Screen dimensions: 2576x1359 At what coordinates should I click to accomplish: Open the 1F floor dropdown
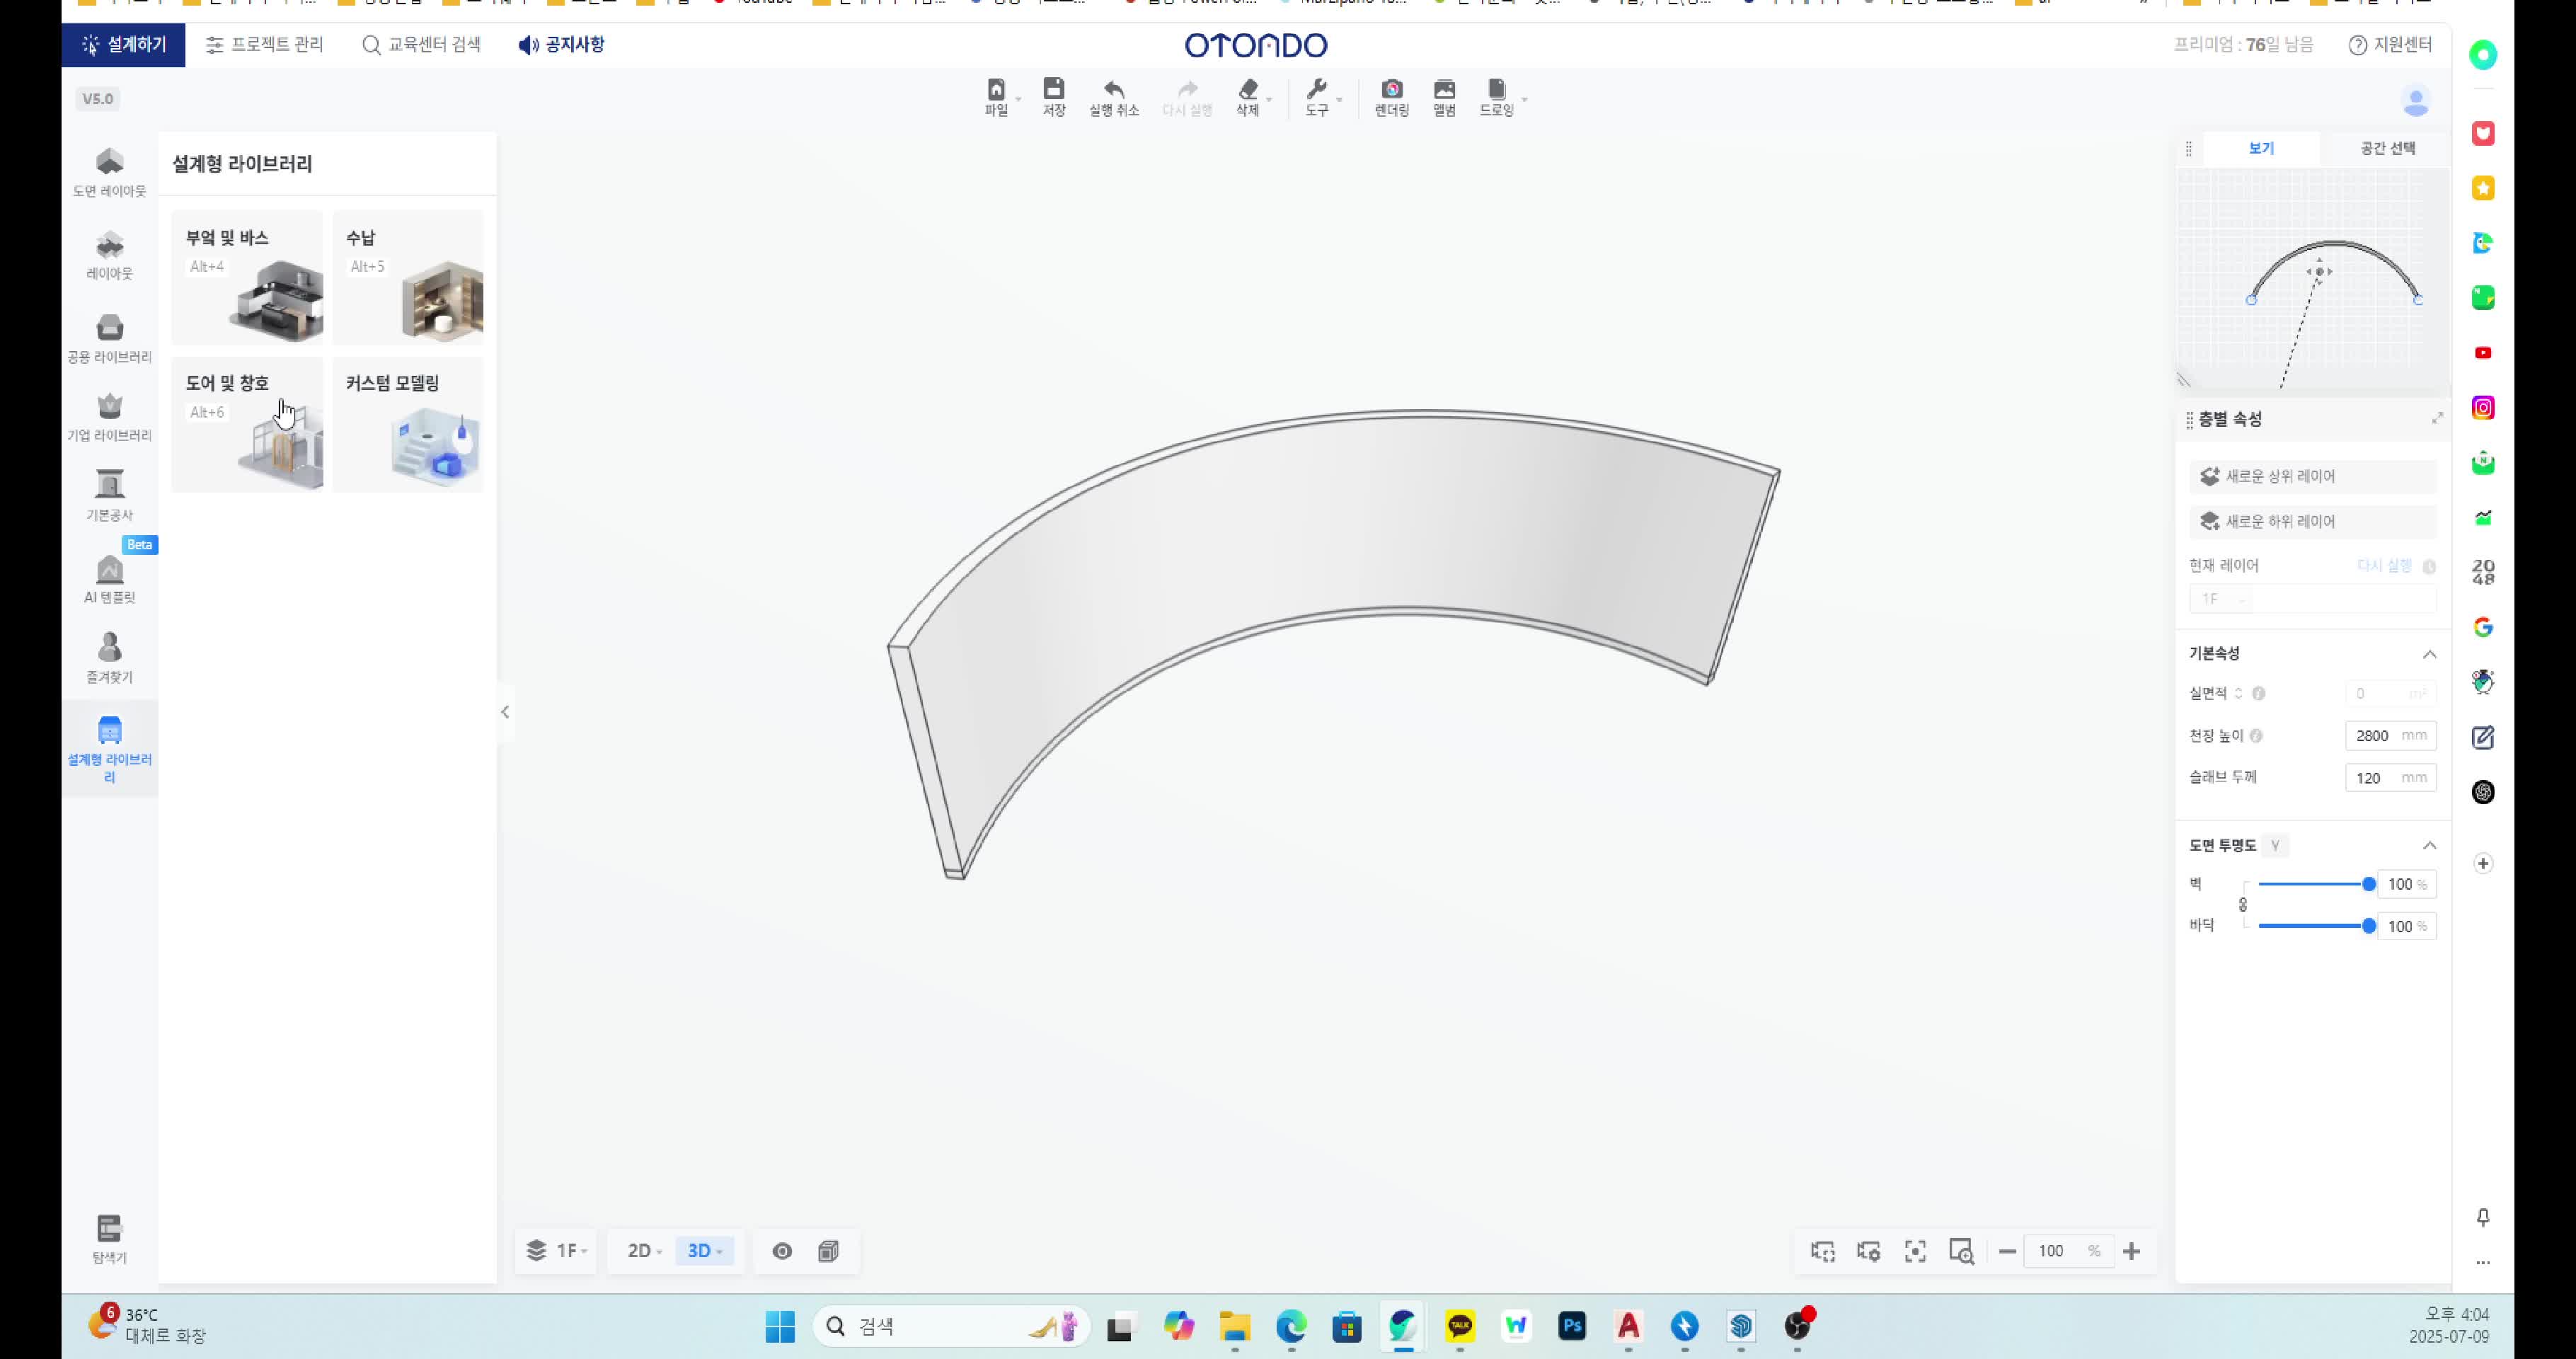557,1251
